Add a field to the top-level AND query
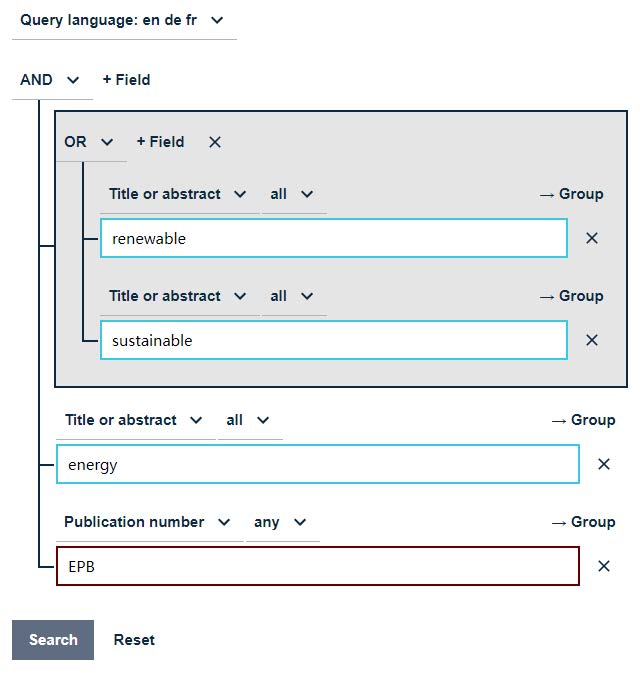This screenshot has width=640, height=673. pyautogui.click(x=127, y=80)
